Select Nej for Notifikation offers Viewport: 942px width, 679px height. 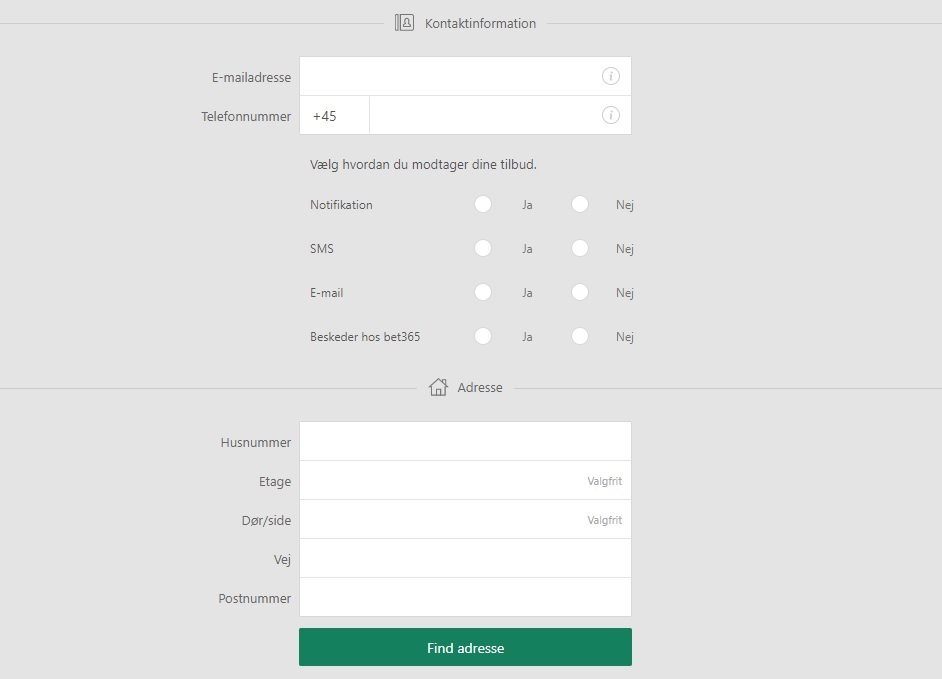pyautogui.click(x=580, y=204)
